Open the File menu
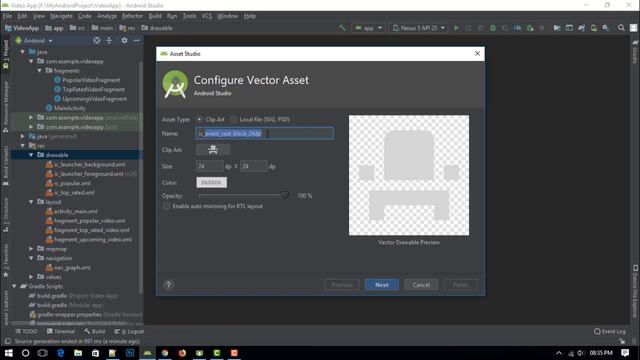Screen dimensions: 640x360 pyautogui.click(x=7, y=16)
